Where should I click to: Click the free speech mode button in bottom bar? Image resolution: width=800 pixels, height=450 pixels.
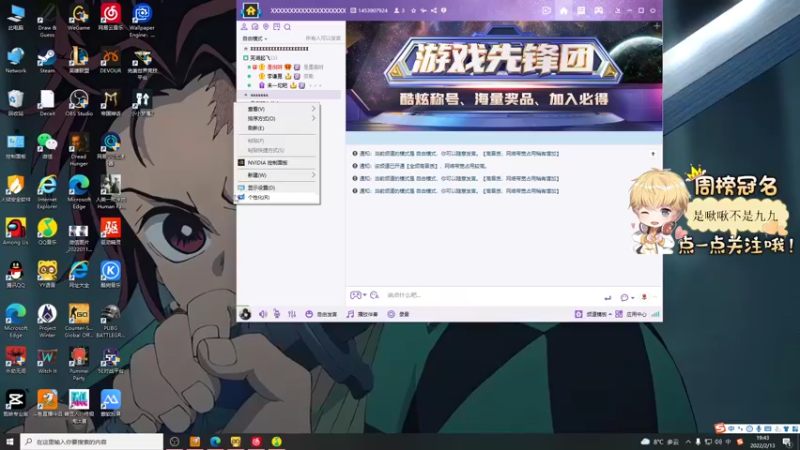click(321, 314)
